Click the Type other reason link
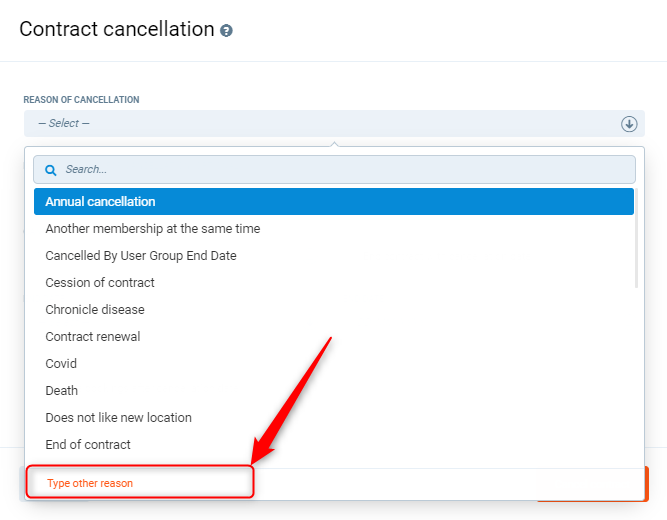Screen dimensions: 667x520 (90, 484)
